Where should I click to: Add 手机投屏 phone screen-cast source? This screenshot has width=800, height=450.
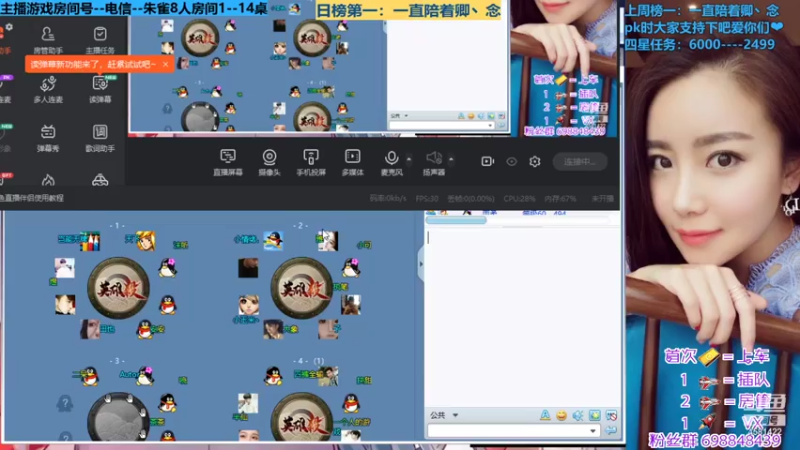coord(311,163)
